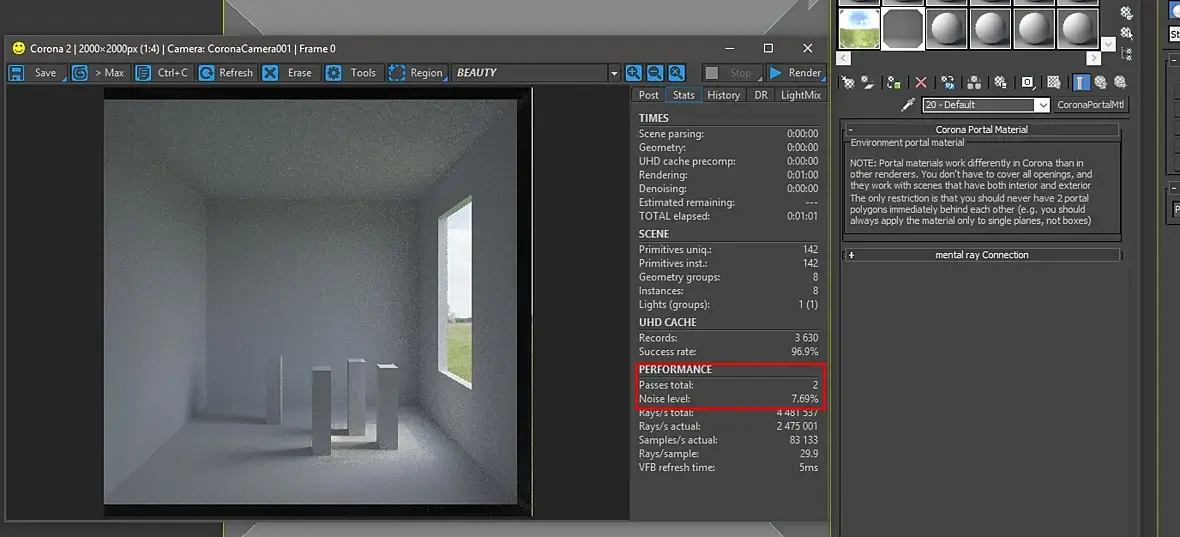Click Primitives uniq. value 142
This screenshot has width=1180, height=537.
tap(810, 250)
